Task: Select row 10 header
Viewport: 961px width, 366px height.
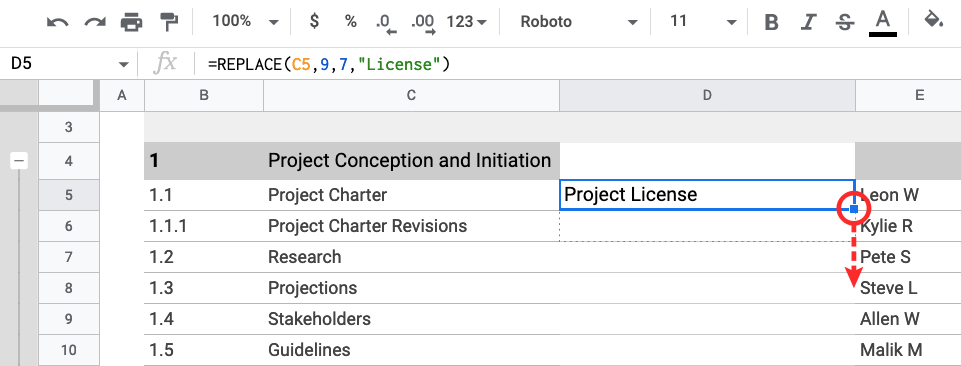Action: 69,350
